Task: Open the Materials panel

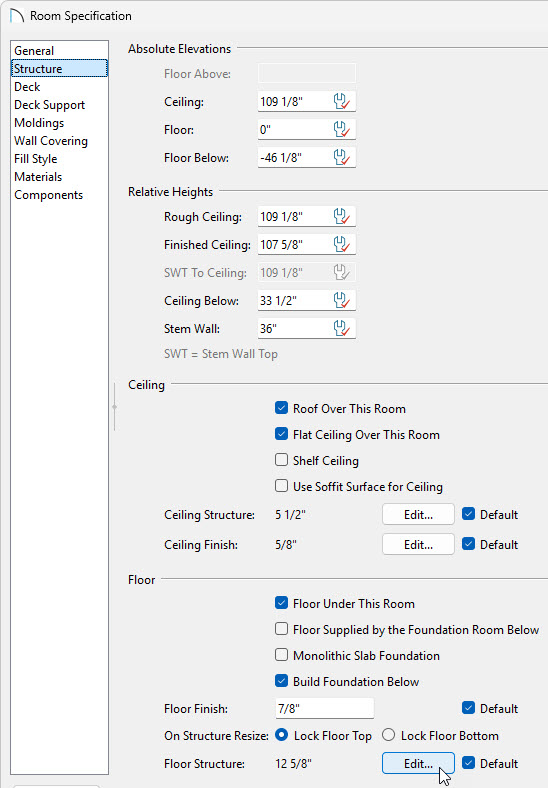Action: tap(59, 177)
